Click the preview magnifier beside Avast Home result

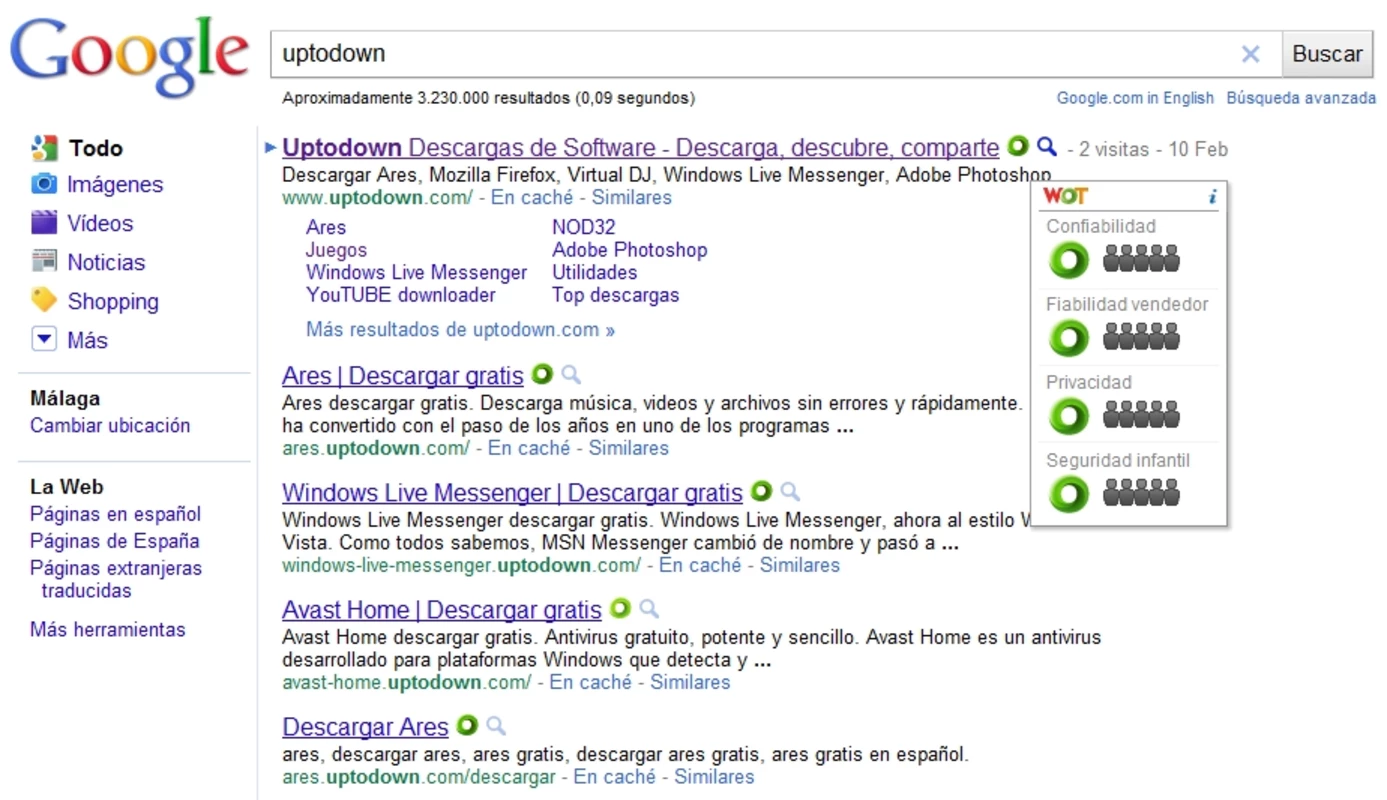pyautogui.click(x=649, y=609)
